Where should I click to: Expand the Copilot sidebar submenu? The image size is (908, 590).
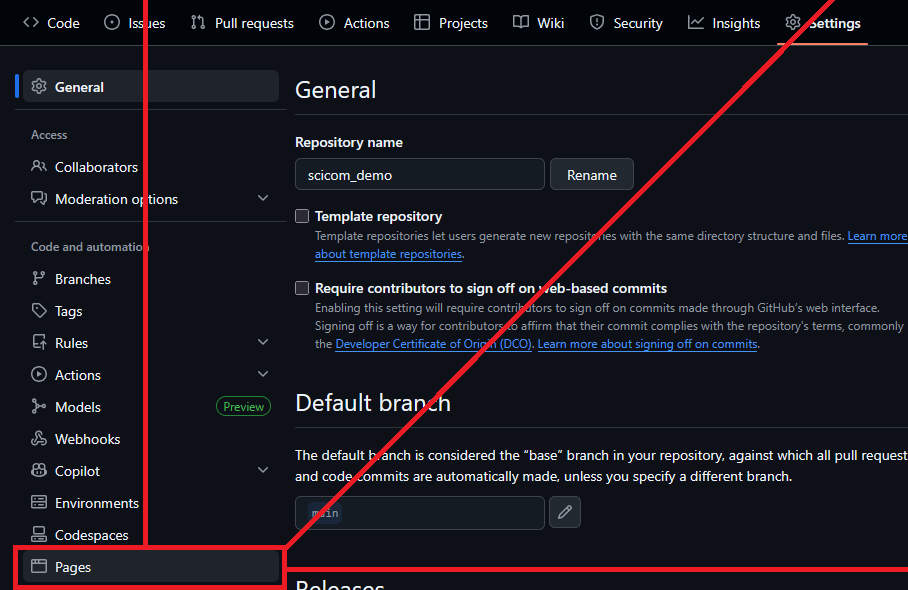click(263, 470)
